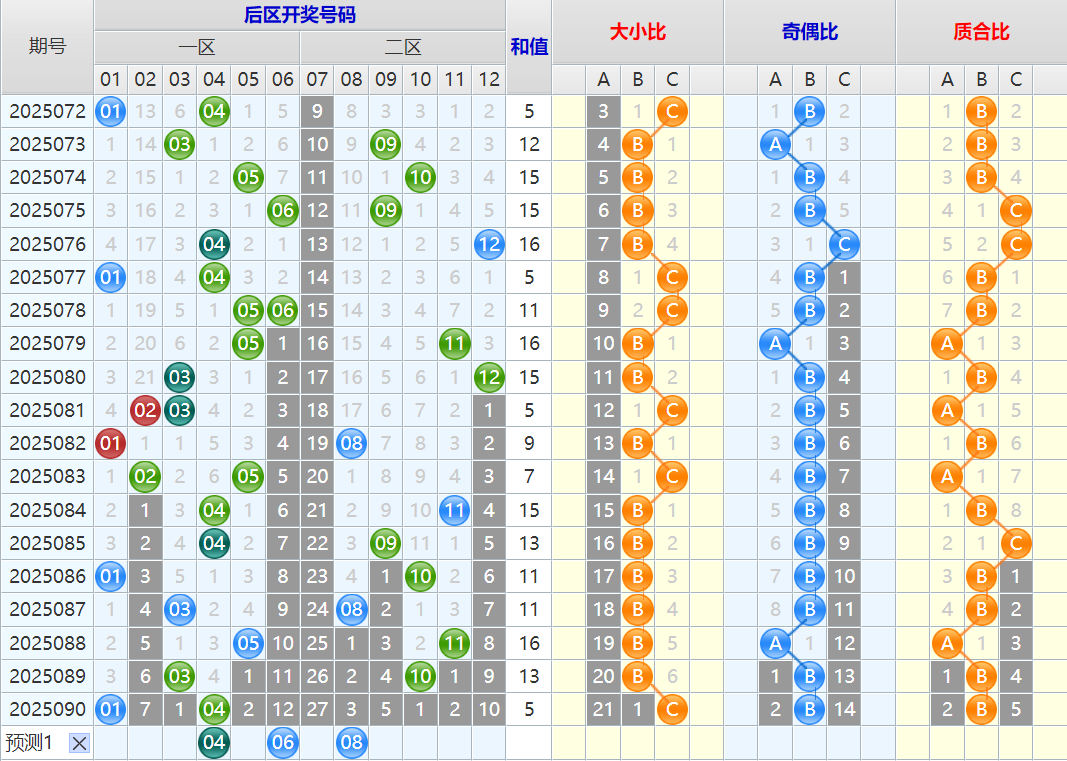This screenshot has width=1067, height=761.
Task: Click ball 08 in the 预测1 row
Action: point(351,743)
